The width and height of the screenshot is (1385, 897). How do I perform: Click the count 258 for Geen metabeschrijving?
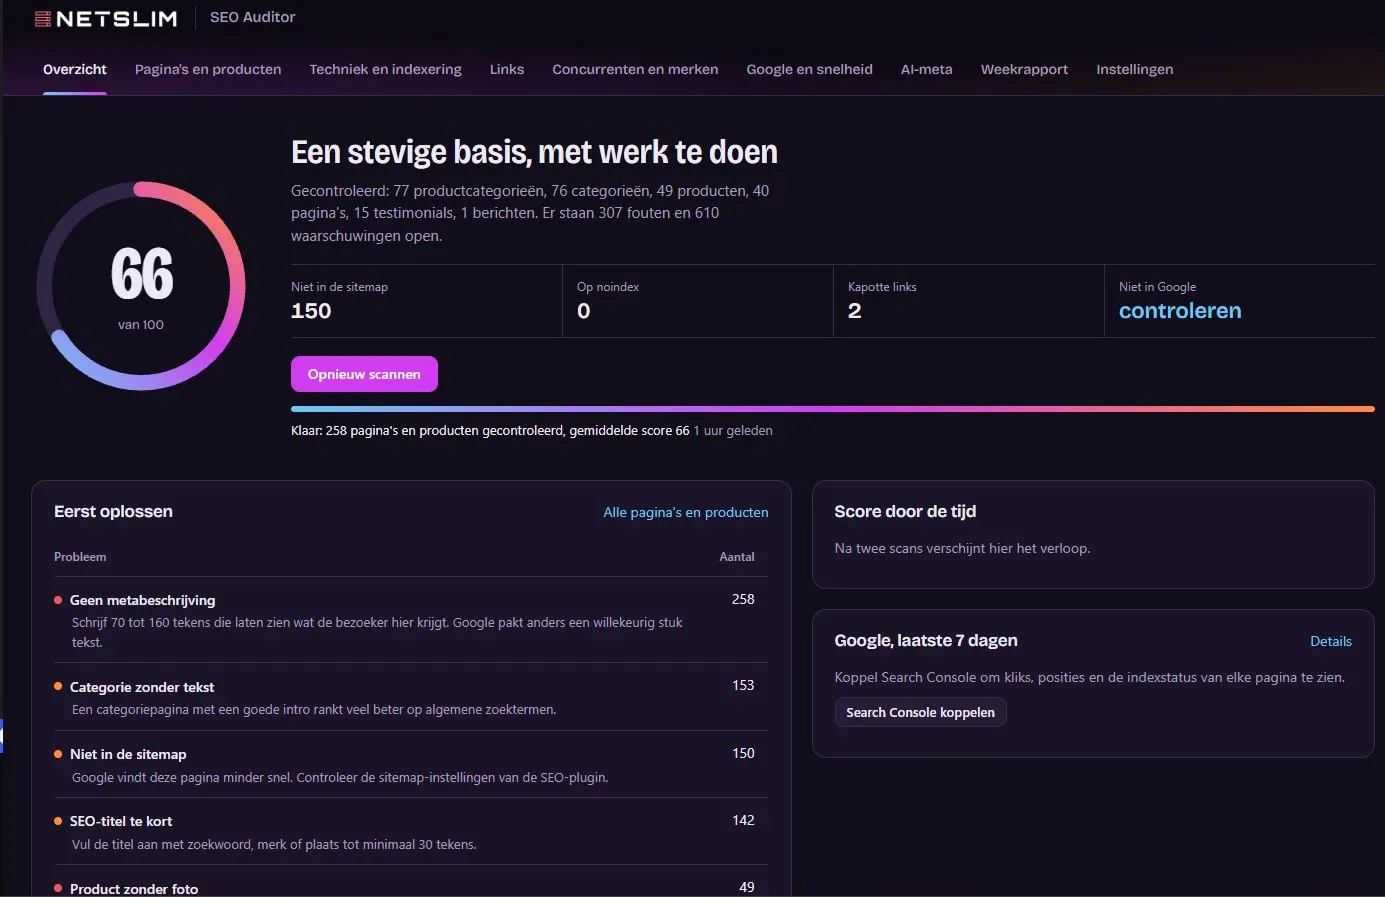point(743,599)
